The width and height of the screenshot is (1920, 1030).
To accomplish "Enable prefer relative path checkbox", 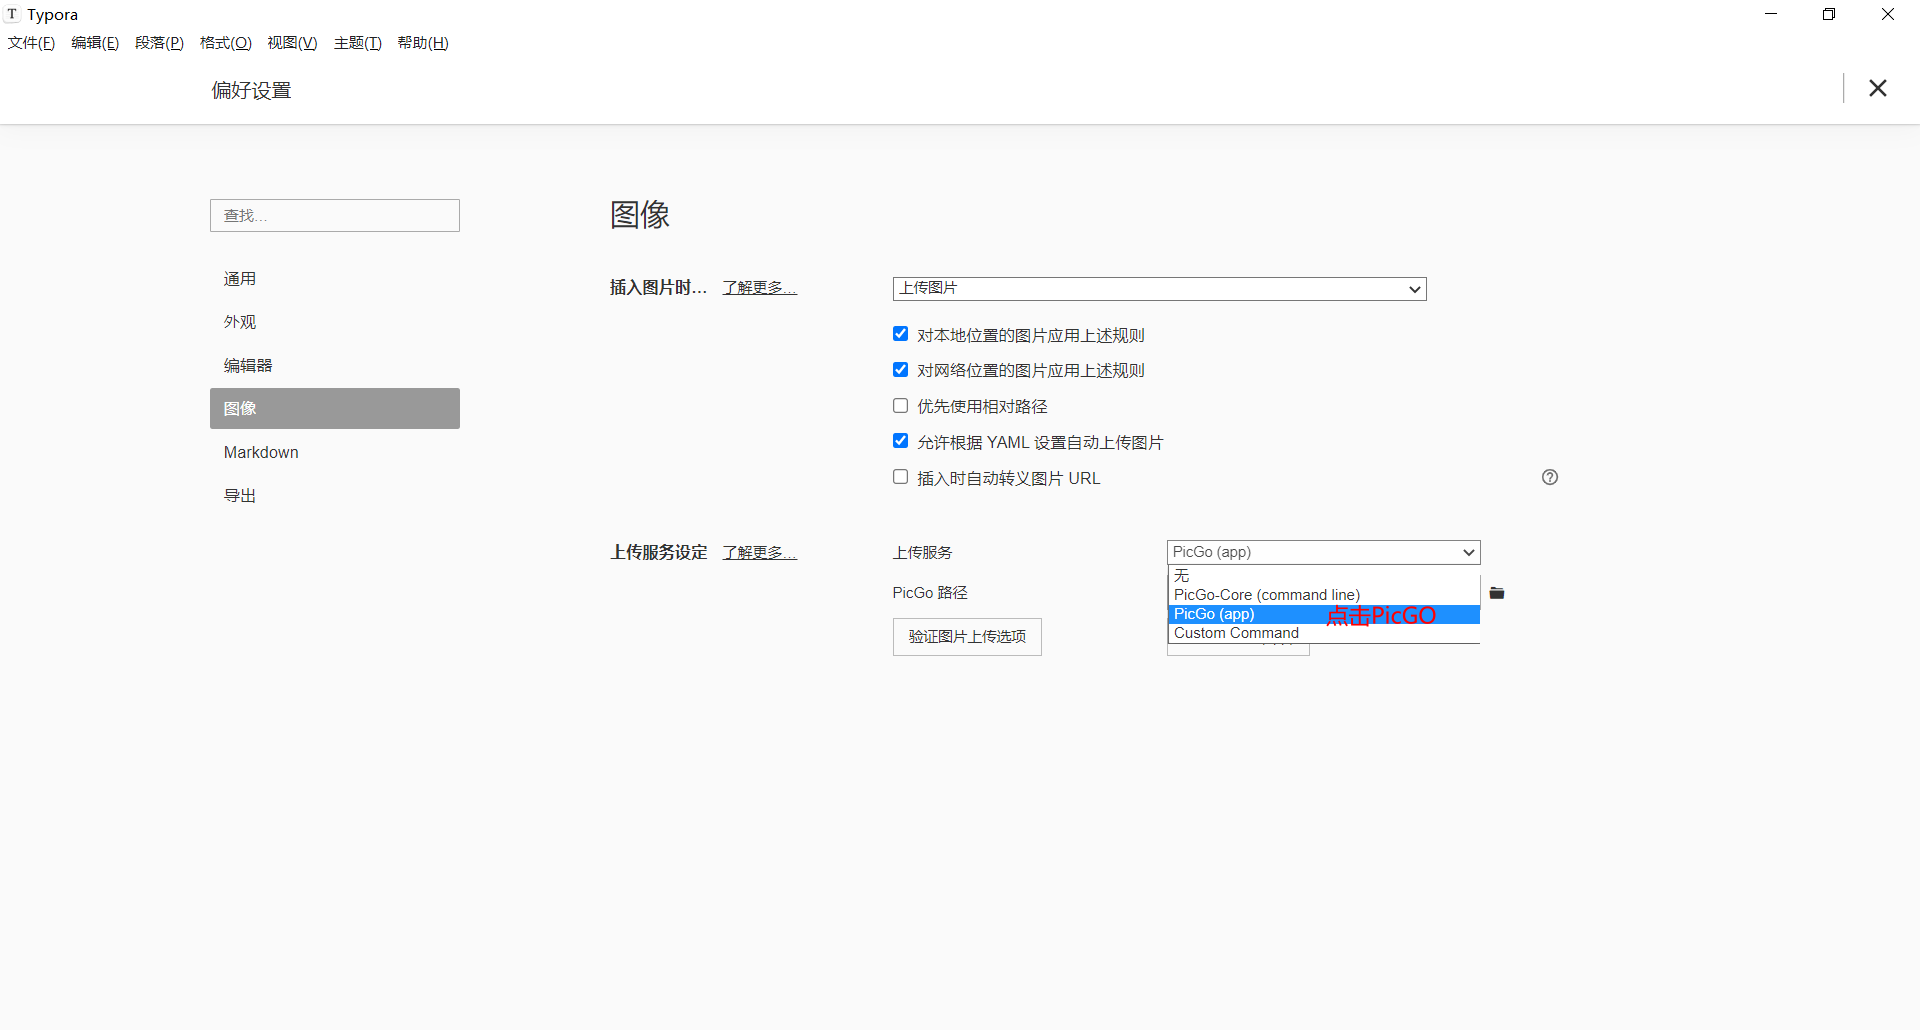I will pos(900,406).
